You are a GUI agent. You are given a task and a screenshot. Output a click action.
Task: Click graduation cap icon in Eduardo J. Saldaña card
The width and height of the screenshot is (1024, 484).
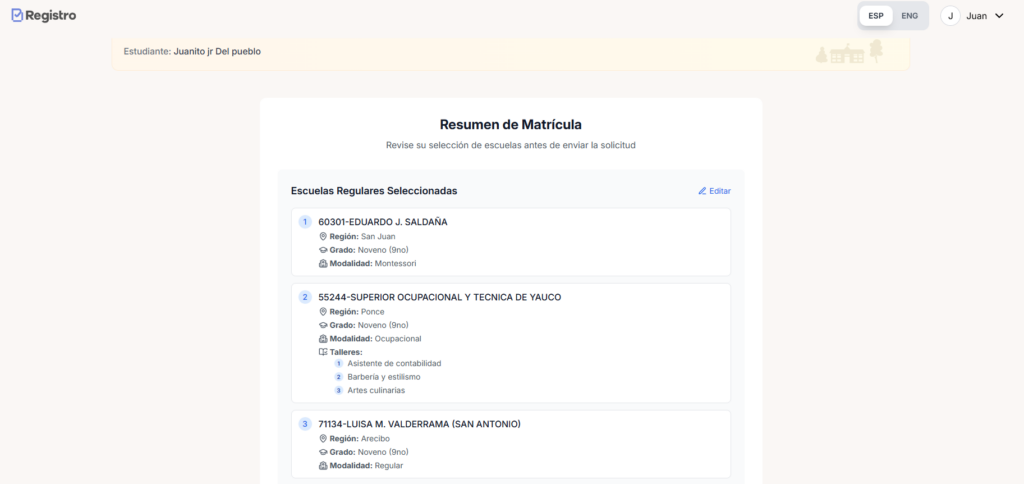pos(323,250)
